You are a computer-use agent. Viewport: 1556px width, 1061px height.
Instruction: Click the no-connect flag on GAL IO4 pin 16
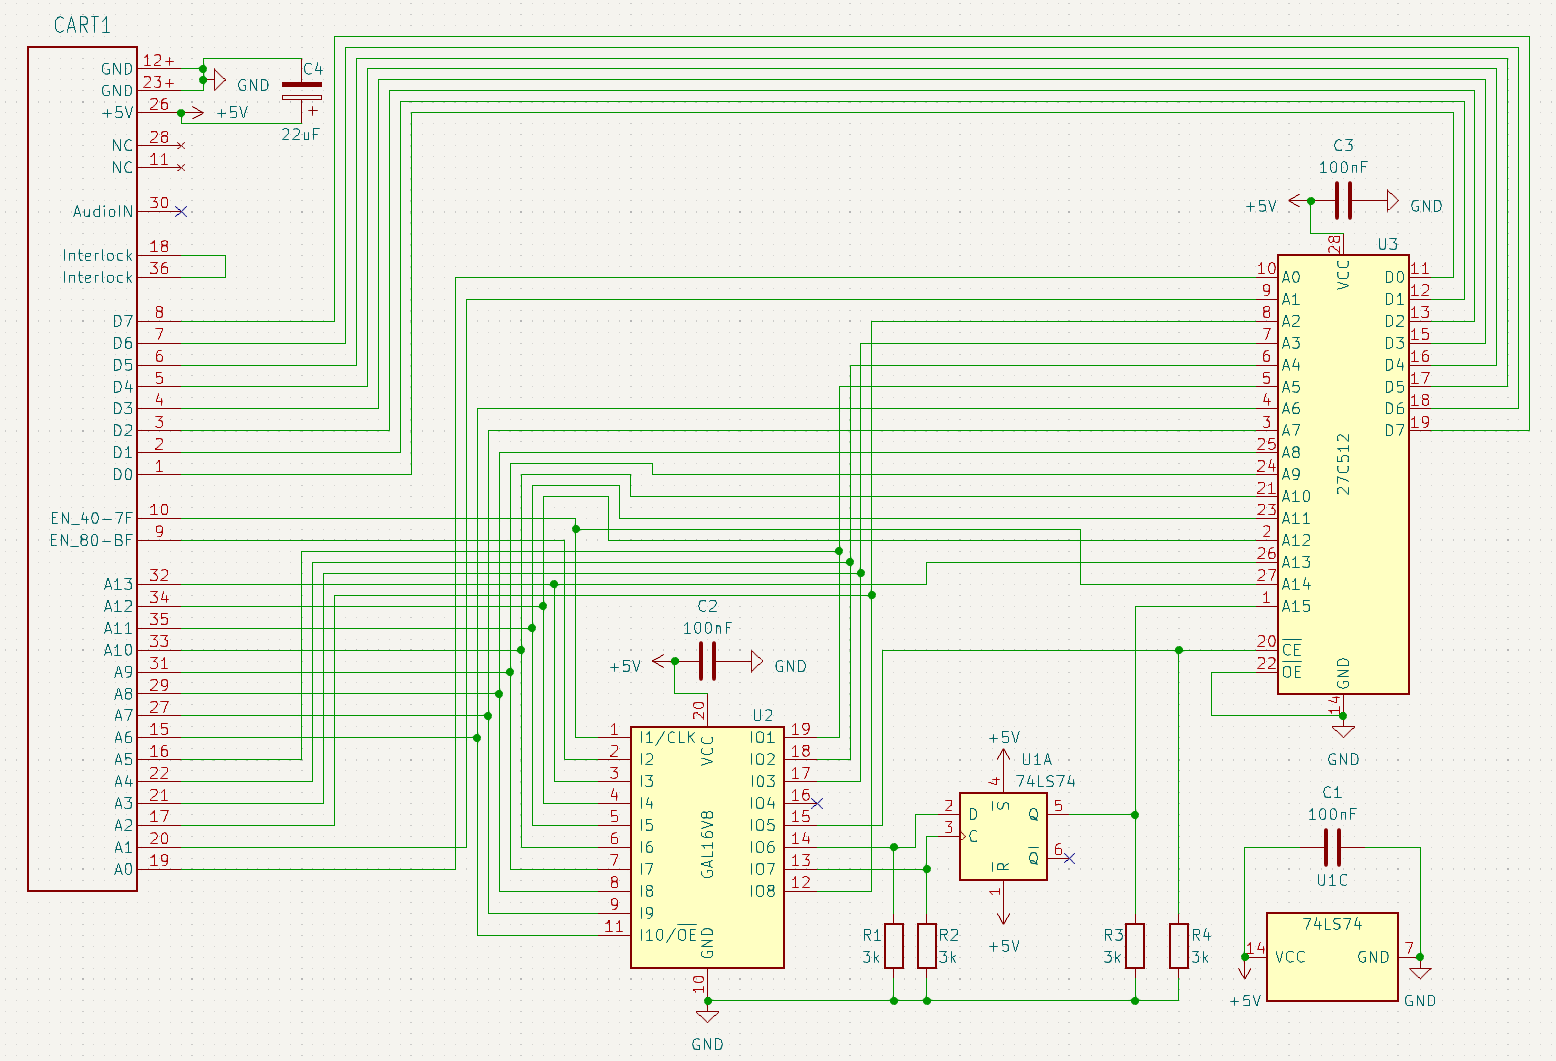(817, 803)
